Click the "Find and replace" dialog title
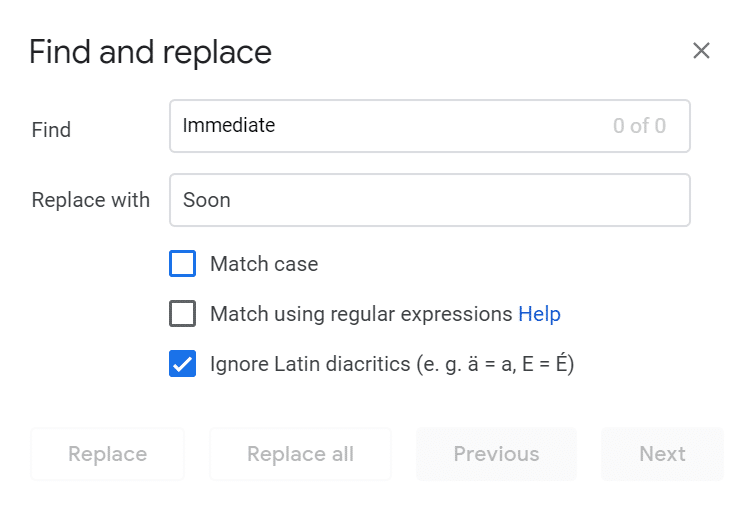751x511 pixels. click(x=150, y=52)
